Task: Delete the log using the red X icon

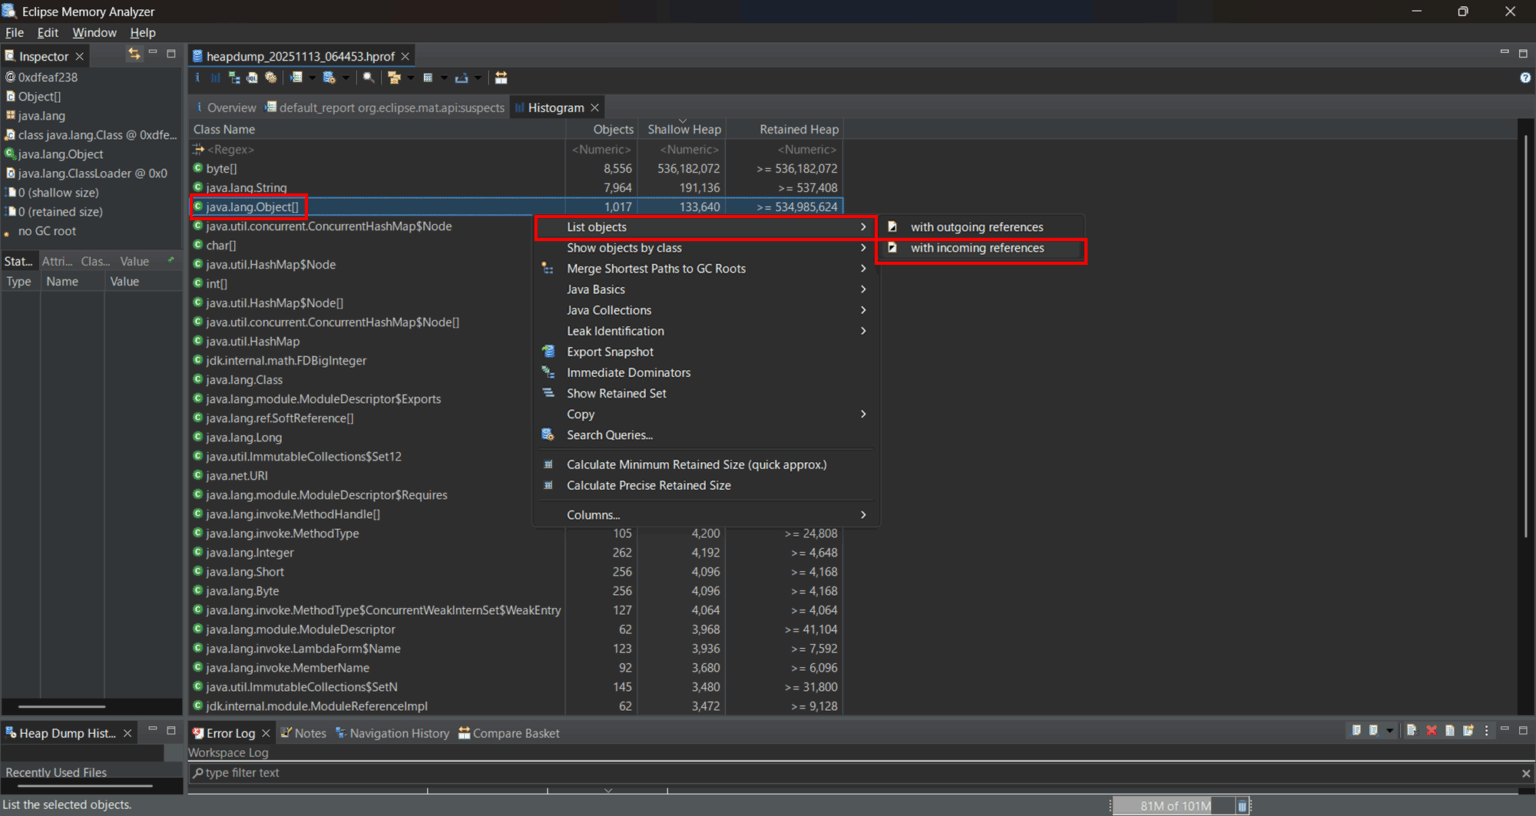Action: 1431,731
